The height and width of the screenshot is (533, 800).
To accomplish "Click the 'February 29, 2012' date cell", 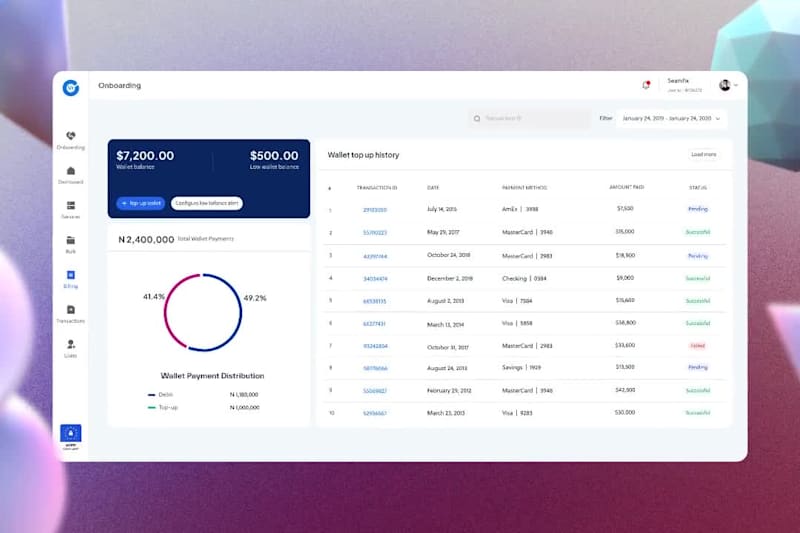I will pyautogui.click(x=449, y=391).
